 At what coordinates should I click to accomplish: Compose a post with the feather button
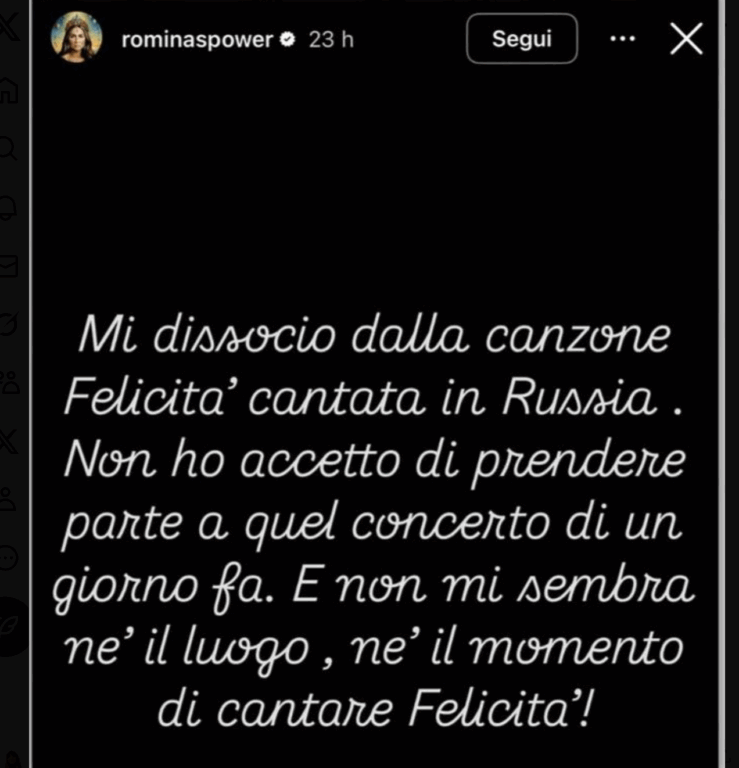coord(11,627)
